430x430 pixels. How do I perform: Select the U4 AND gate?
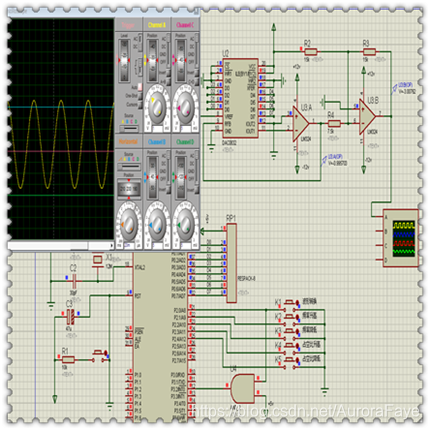(x=242, y=389)
